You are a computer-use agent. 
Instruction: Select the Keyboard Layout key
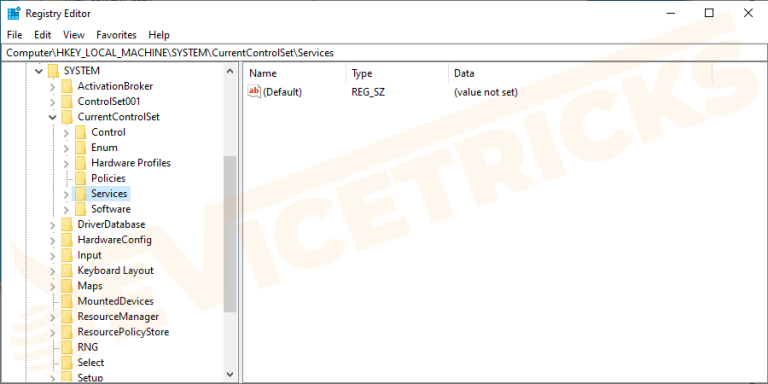(115, 270)
